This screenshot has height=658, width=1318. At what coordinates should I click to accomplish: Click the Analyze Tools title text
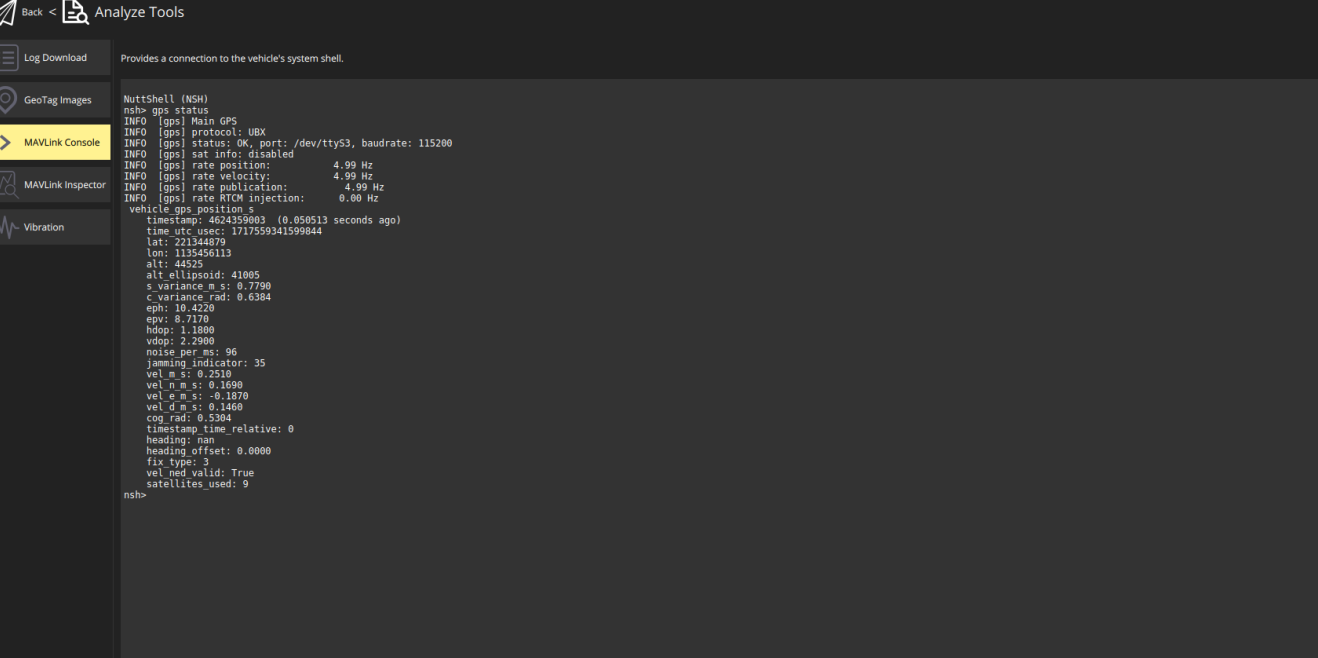(139, 12)
